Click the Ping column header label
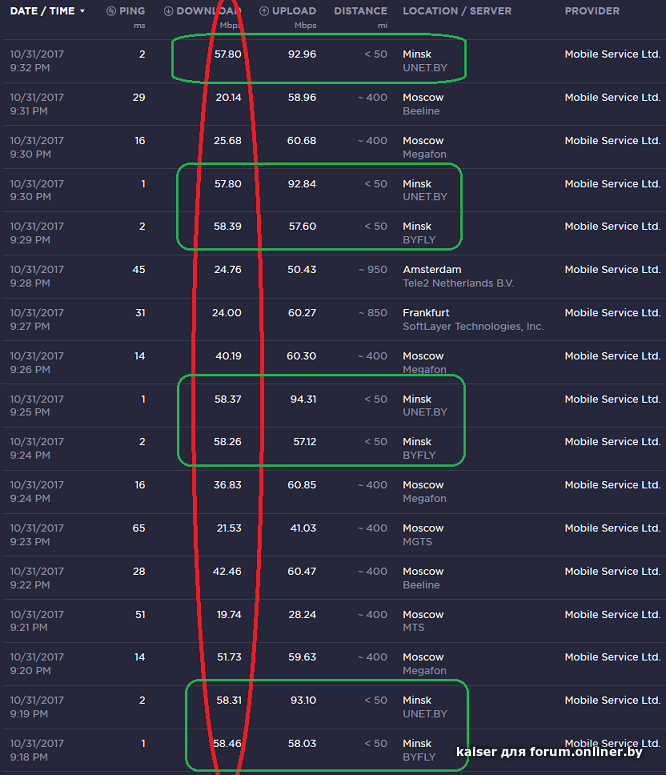Image resolution: width=666 pixels, height=775 pixels. 132,11
